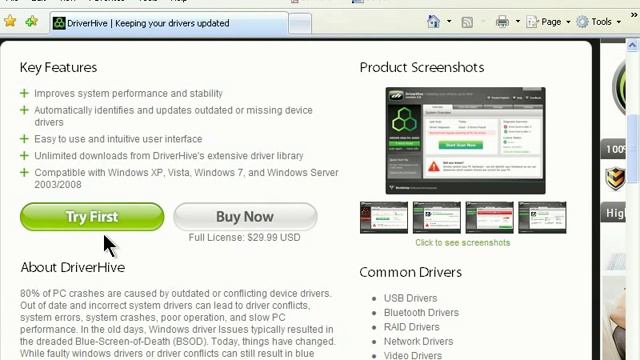
Task: Click the RSS feeds icon
Action: (467, 22)
